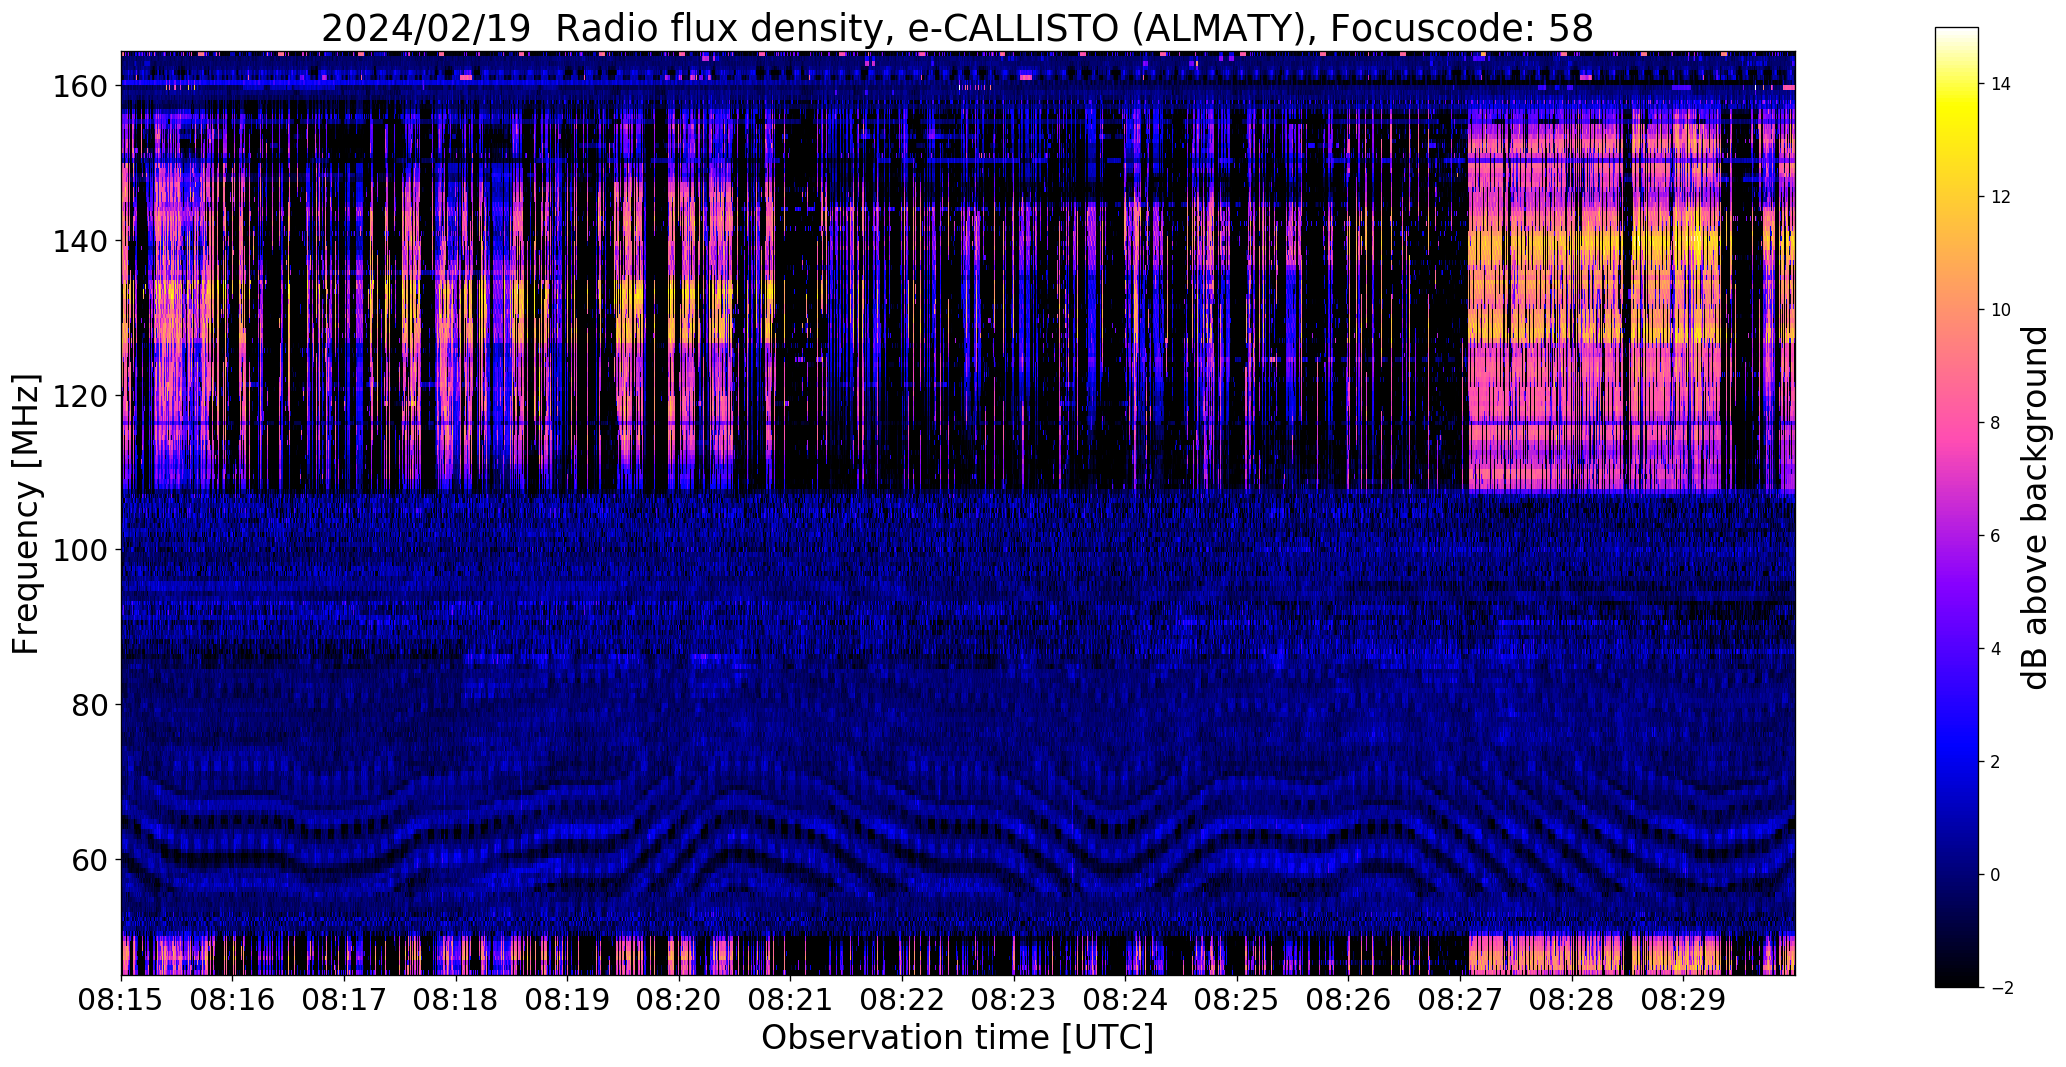Click the plot title mentioning e-CALLISTO (ALMATY)
Screen dimensions: 2066x1067
tap(957, 29)
